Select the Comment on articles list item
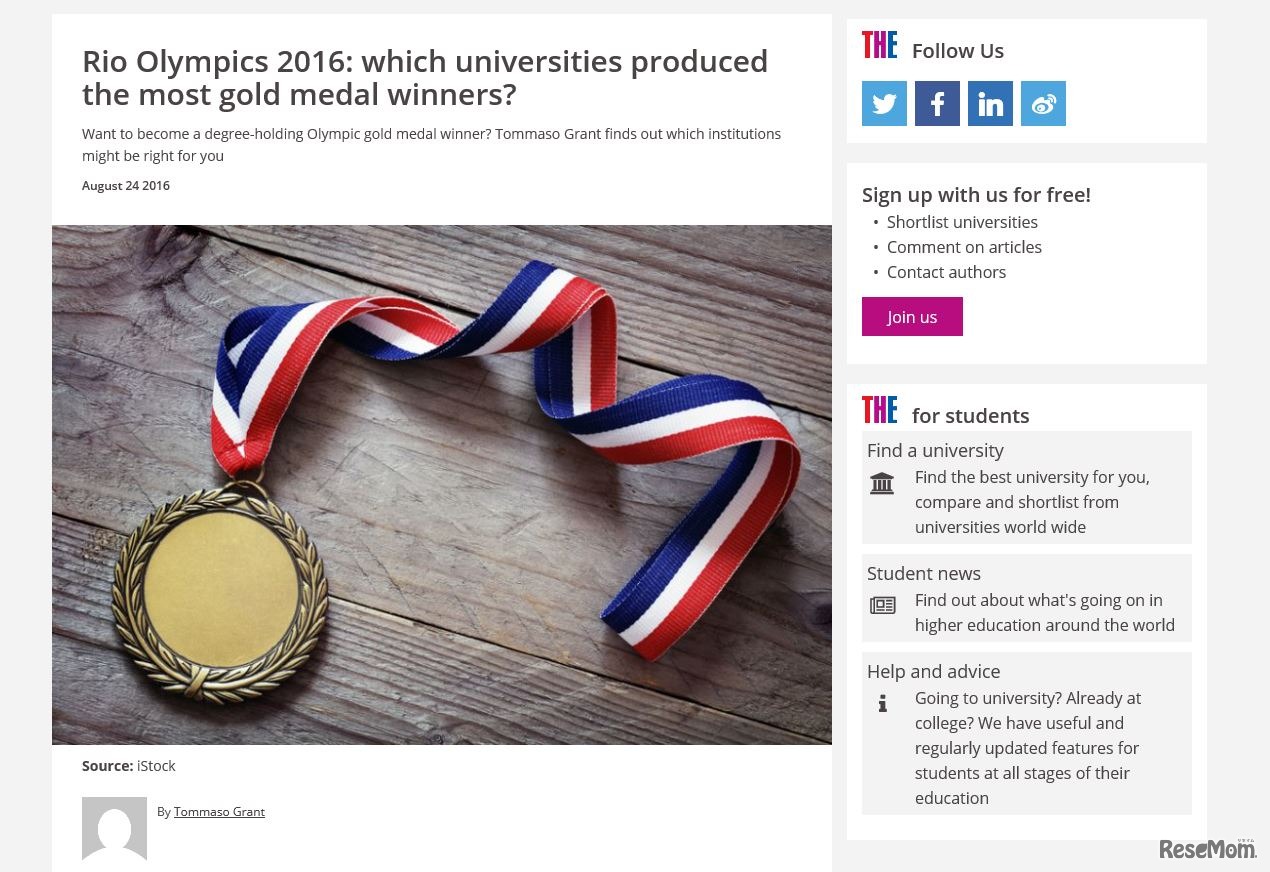 point(964,247)
